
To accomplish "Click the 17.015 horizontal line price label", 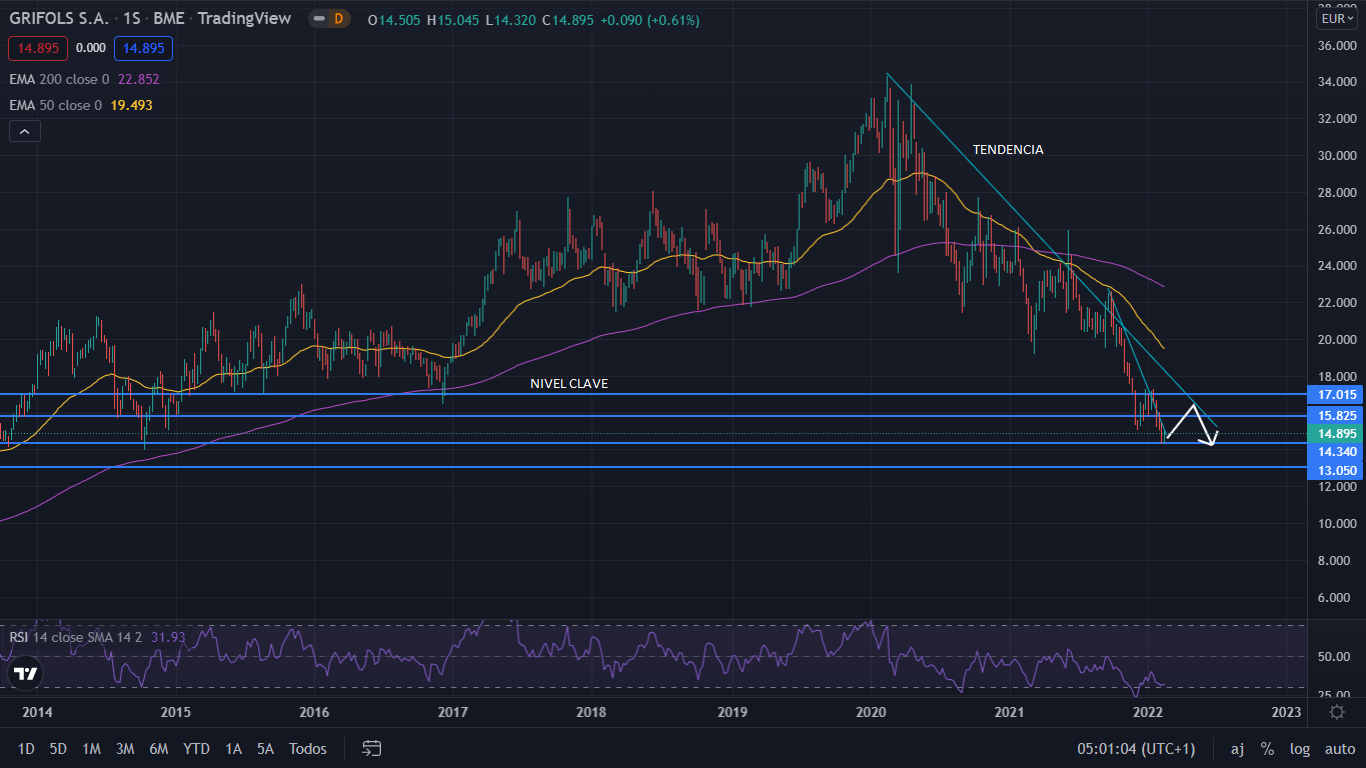I will tap(1337, 395).
